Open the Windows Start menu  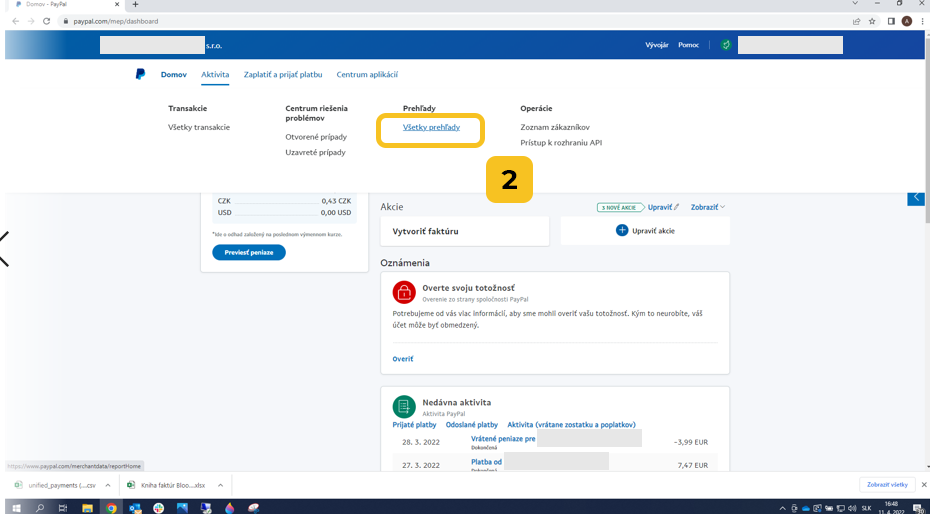[16, 508]
